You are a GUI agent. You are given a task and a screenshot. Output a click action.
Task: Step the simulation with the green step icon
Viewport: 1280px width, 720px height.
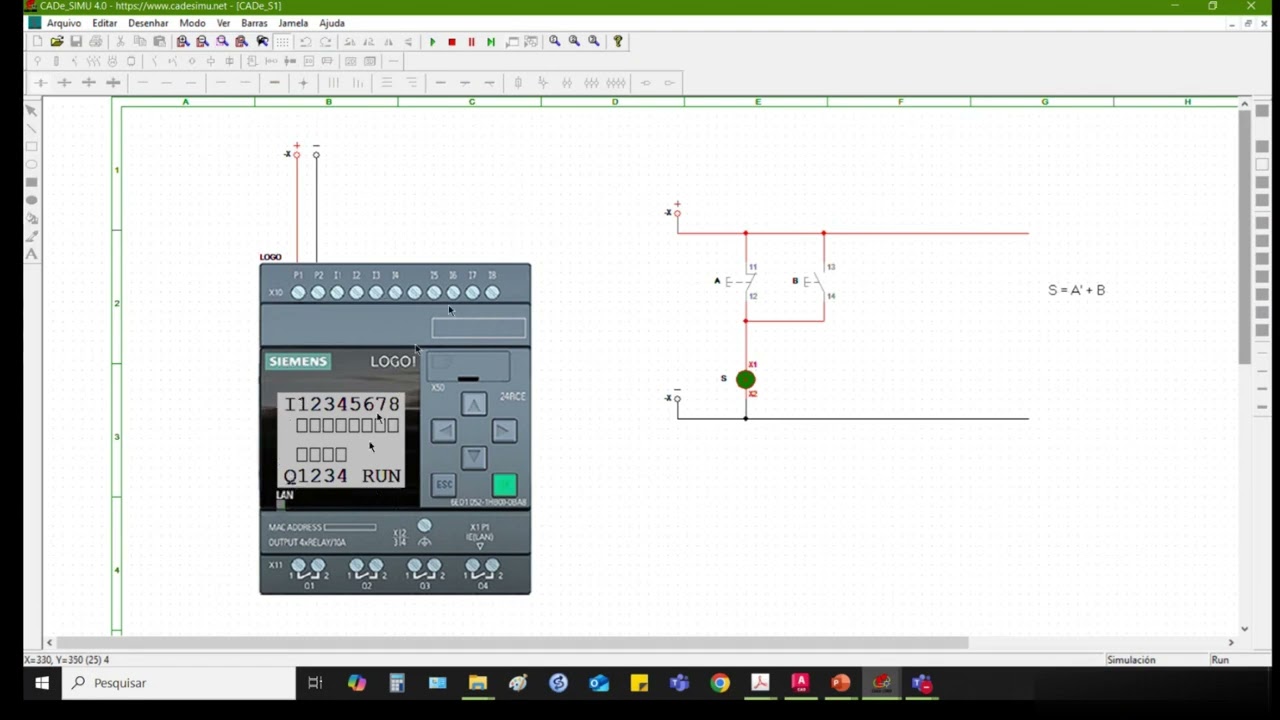click(x=491, y=42)
